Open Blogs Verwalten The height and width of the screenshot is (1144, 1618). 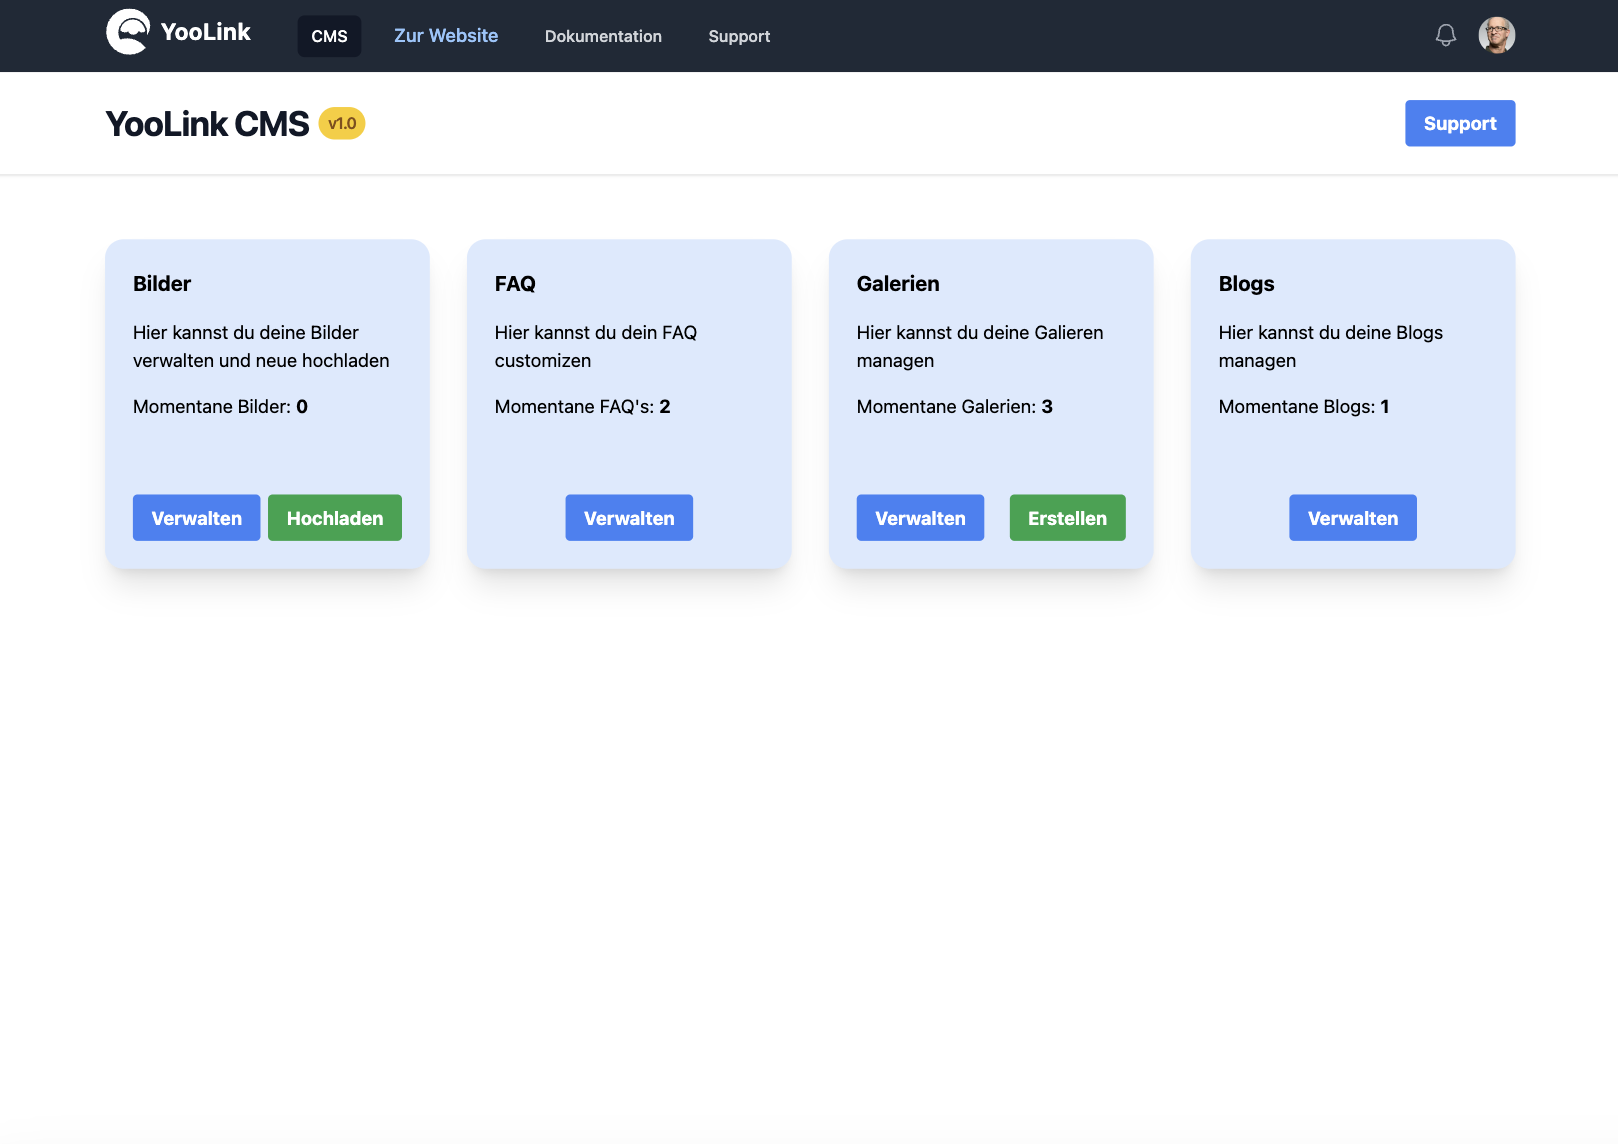[1352, 518]
